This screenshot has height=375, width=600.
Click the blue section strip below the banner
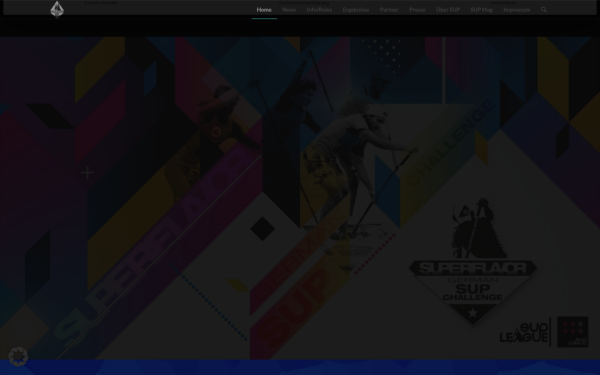click(x=300, y=367)
